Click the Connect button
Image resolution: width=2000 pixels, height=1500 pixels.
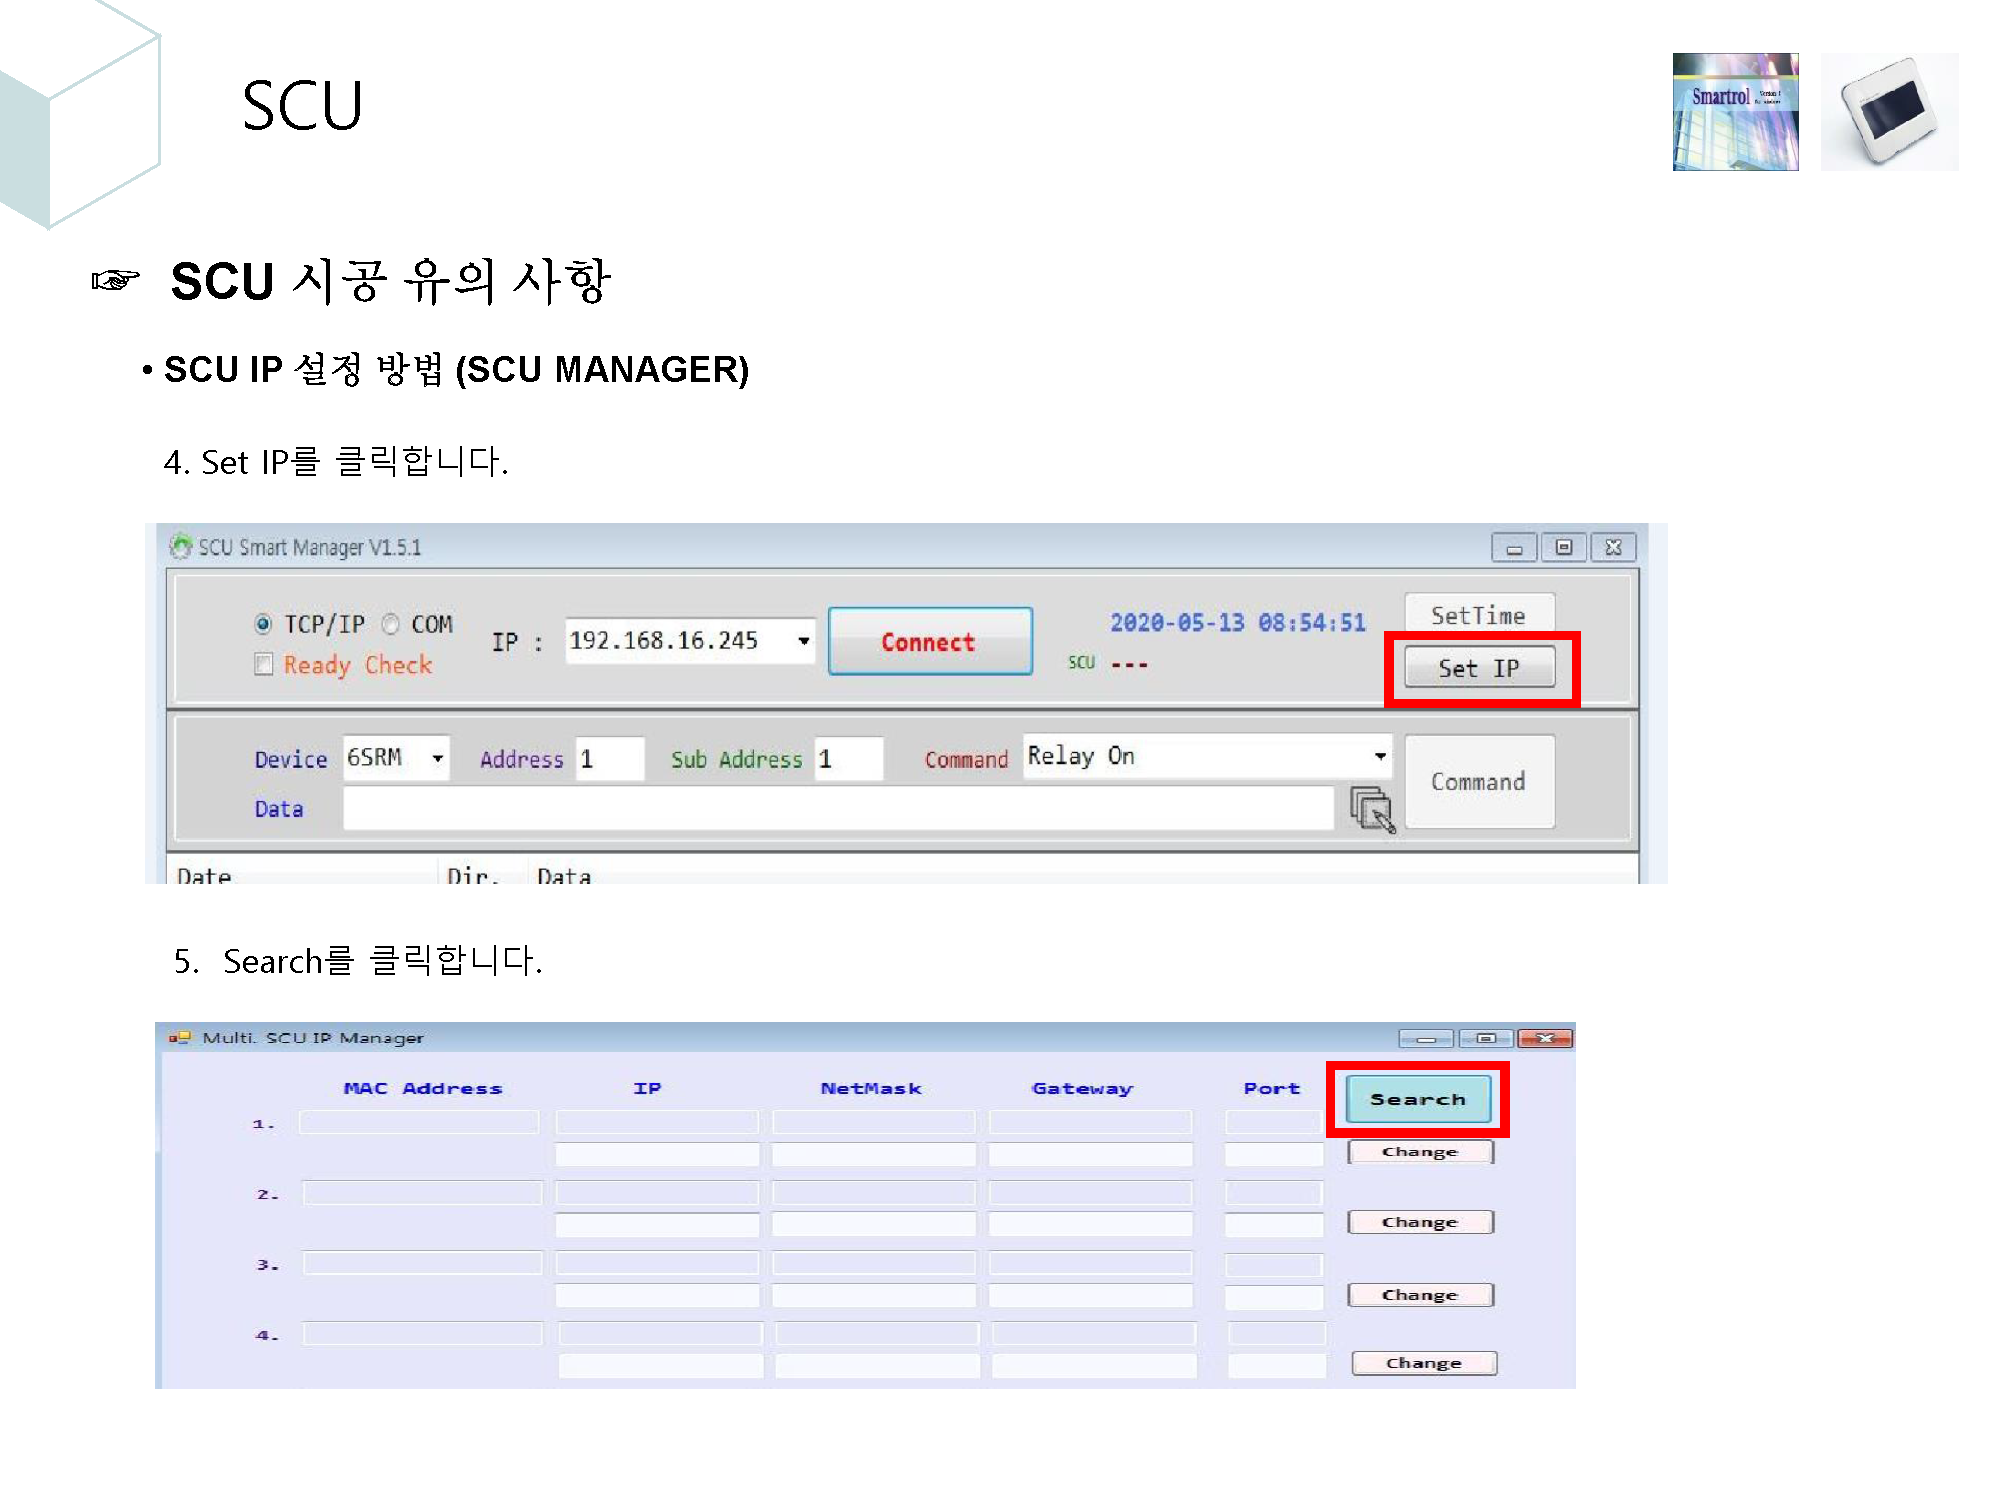click(928, 641)
